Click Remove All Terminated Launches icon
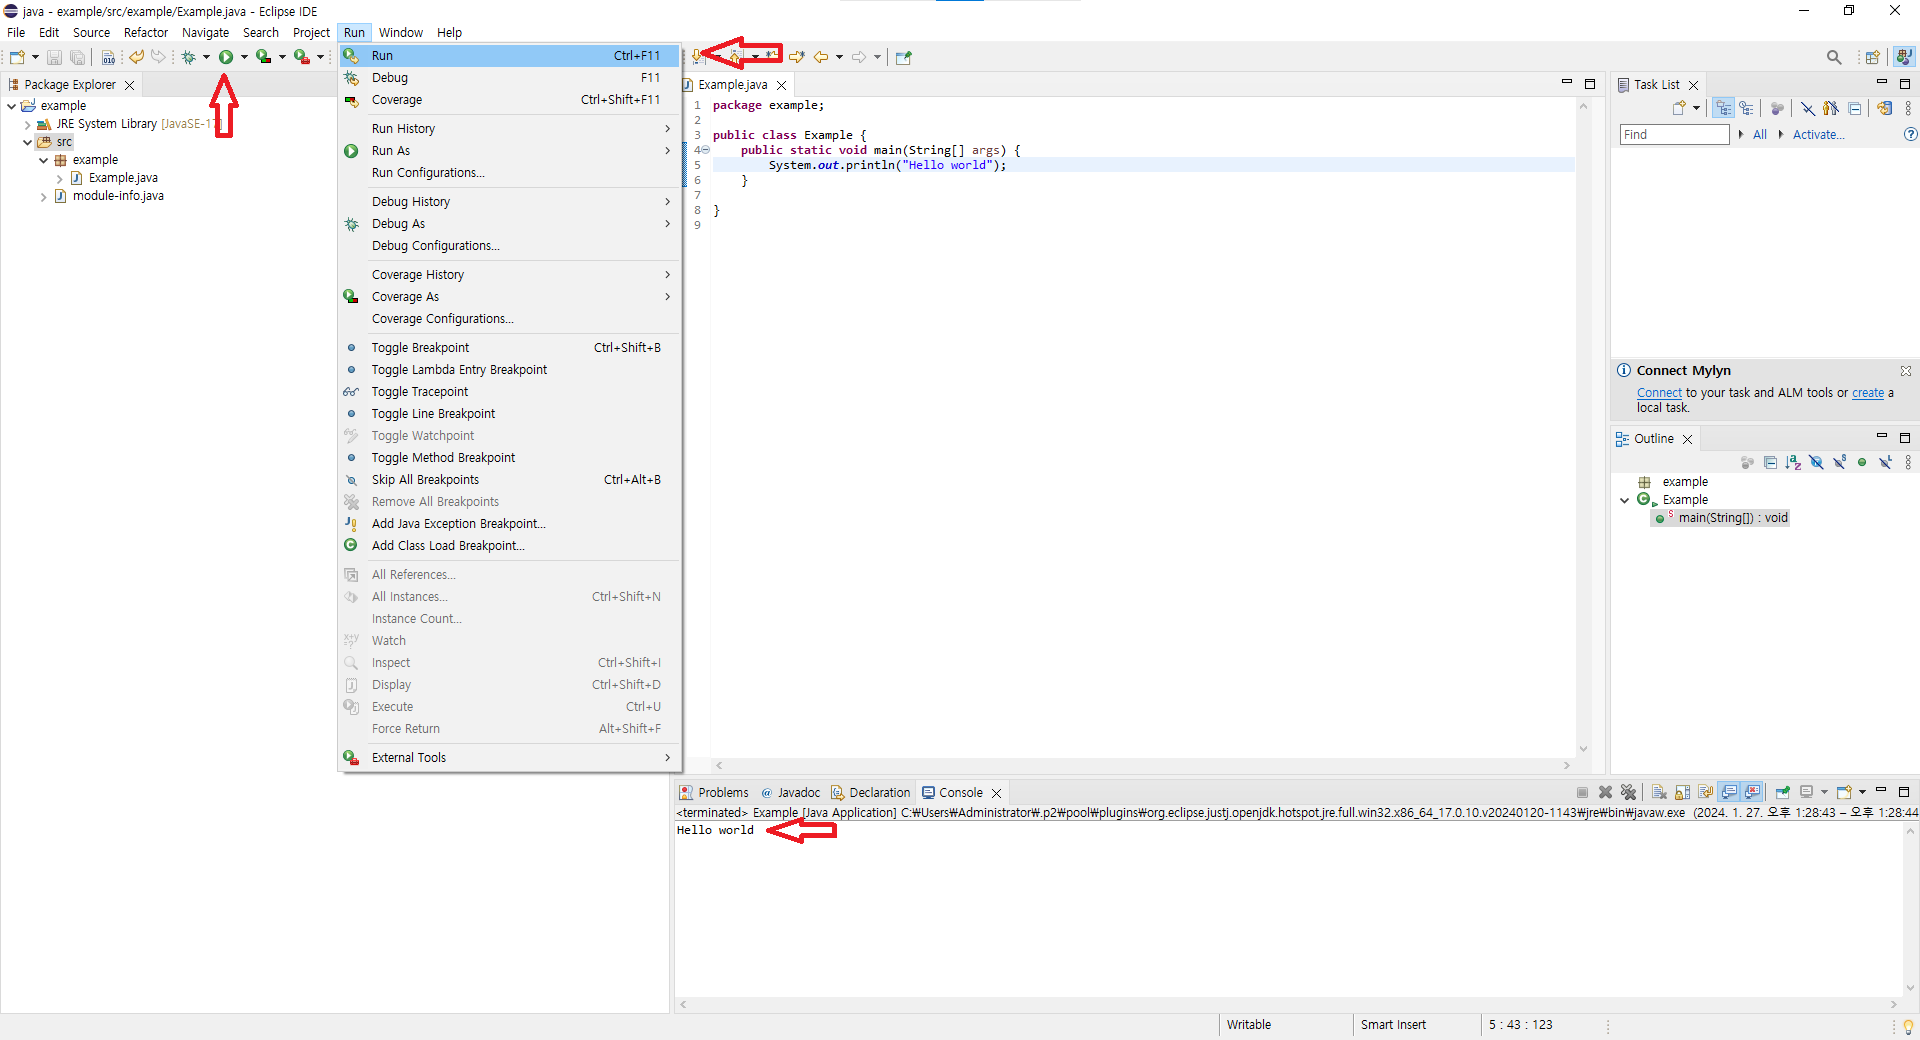The width and height of the screenshot is (1920, 1040). pos(1628,792)
